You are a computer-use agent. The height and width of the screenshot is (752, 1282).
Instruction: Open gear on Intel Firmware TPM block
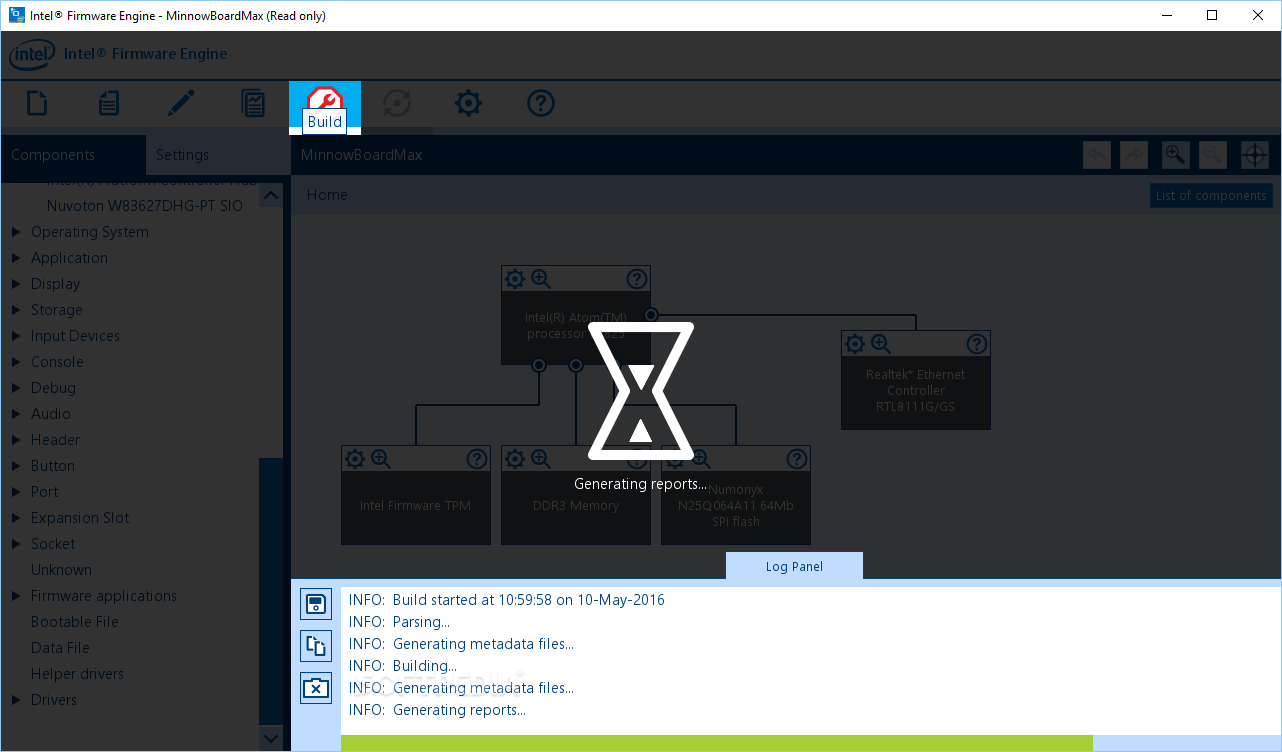[355, 459]
